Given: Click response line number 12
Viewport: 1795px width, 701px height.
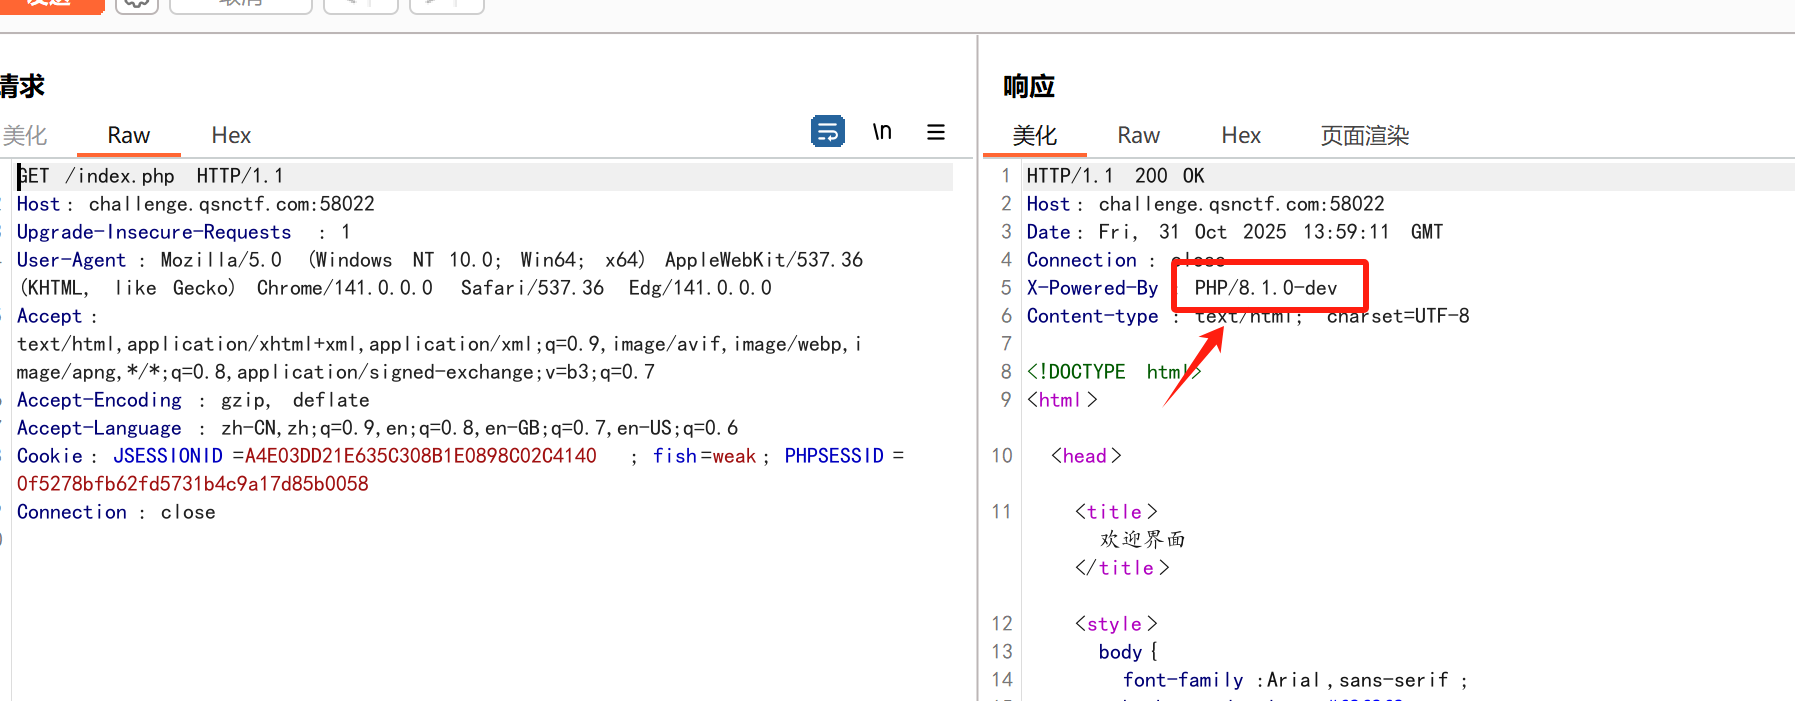Looking at the screenshot, I should coord(1002,624).
